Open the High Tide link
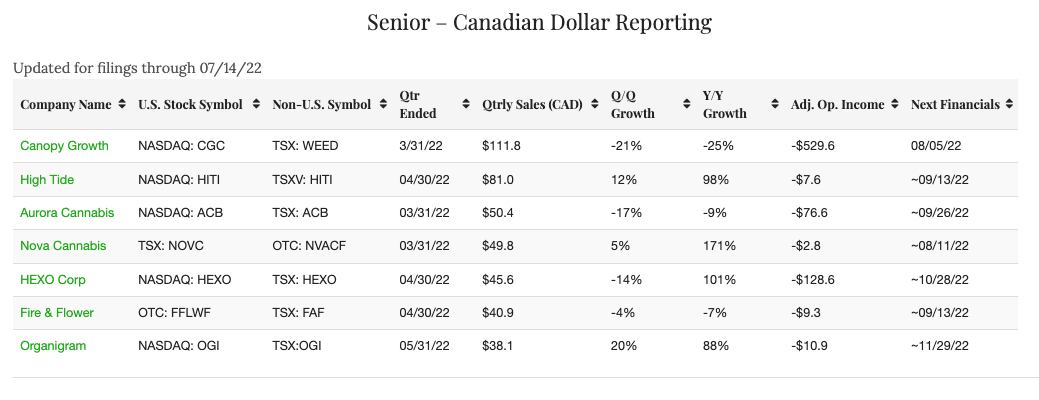The image size is (1039, 400). tap(47, 179)
